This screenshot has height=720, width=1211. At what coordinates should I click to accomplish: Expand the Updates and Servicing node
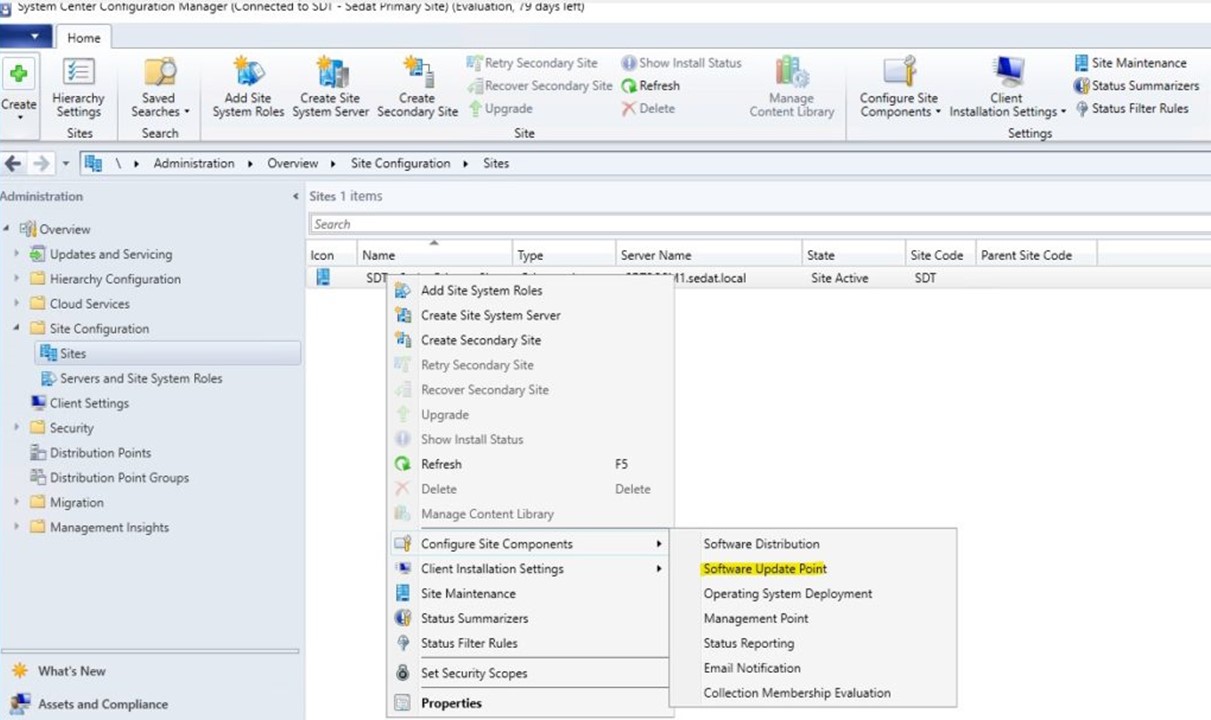point(17,254)
